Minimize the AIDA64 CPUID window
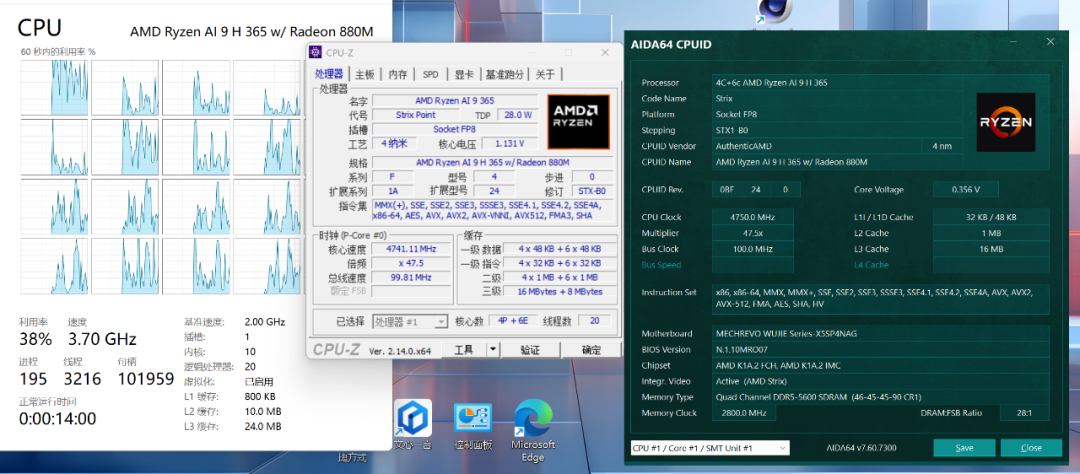This screenshot has width=1080, height=474. tap(1012, 42)
